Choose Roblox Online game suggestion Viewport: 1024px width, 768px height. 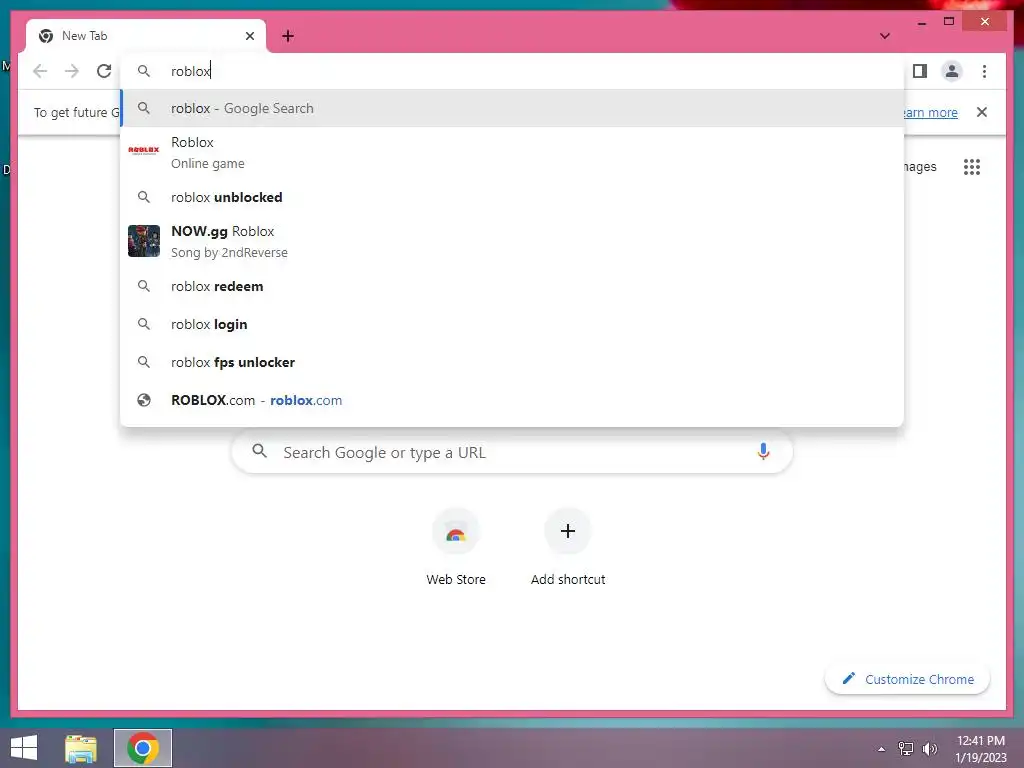512,152
